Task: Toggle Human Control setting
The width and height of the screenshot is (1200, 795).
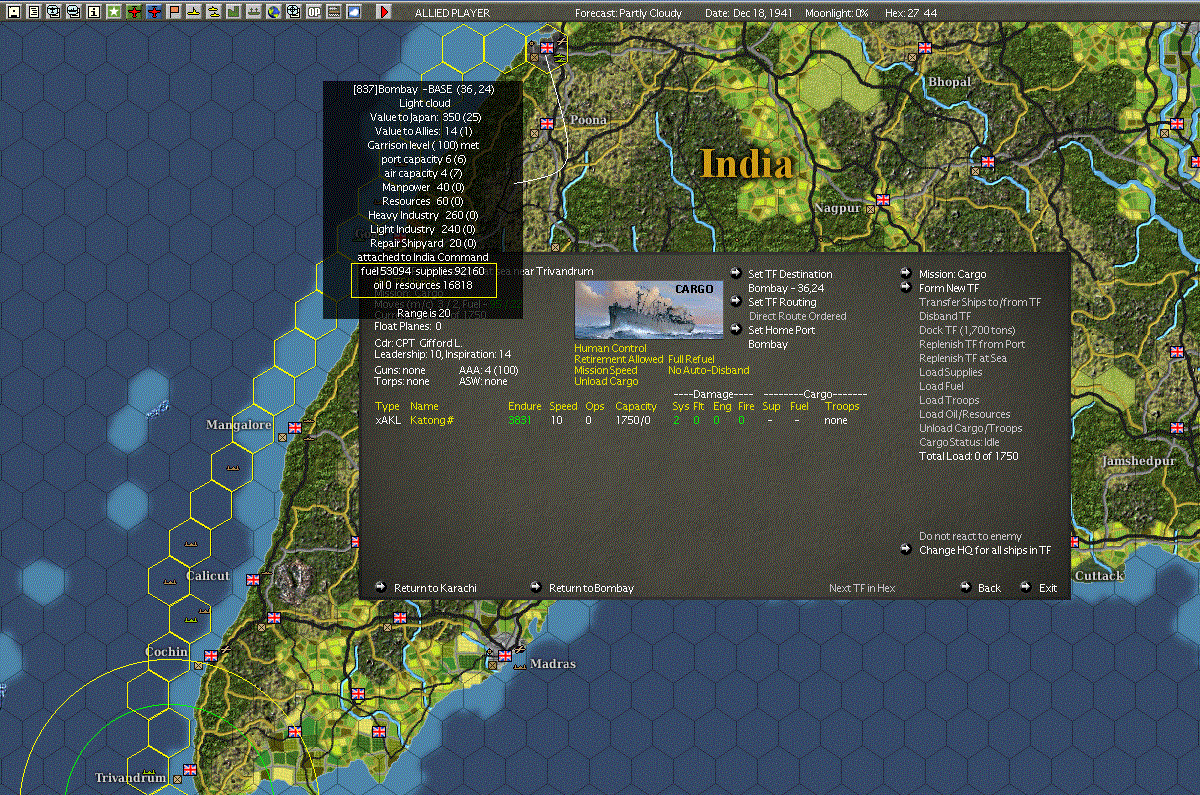Action: (x=610, y=348)
